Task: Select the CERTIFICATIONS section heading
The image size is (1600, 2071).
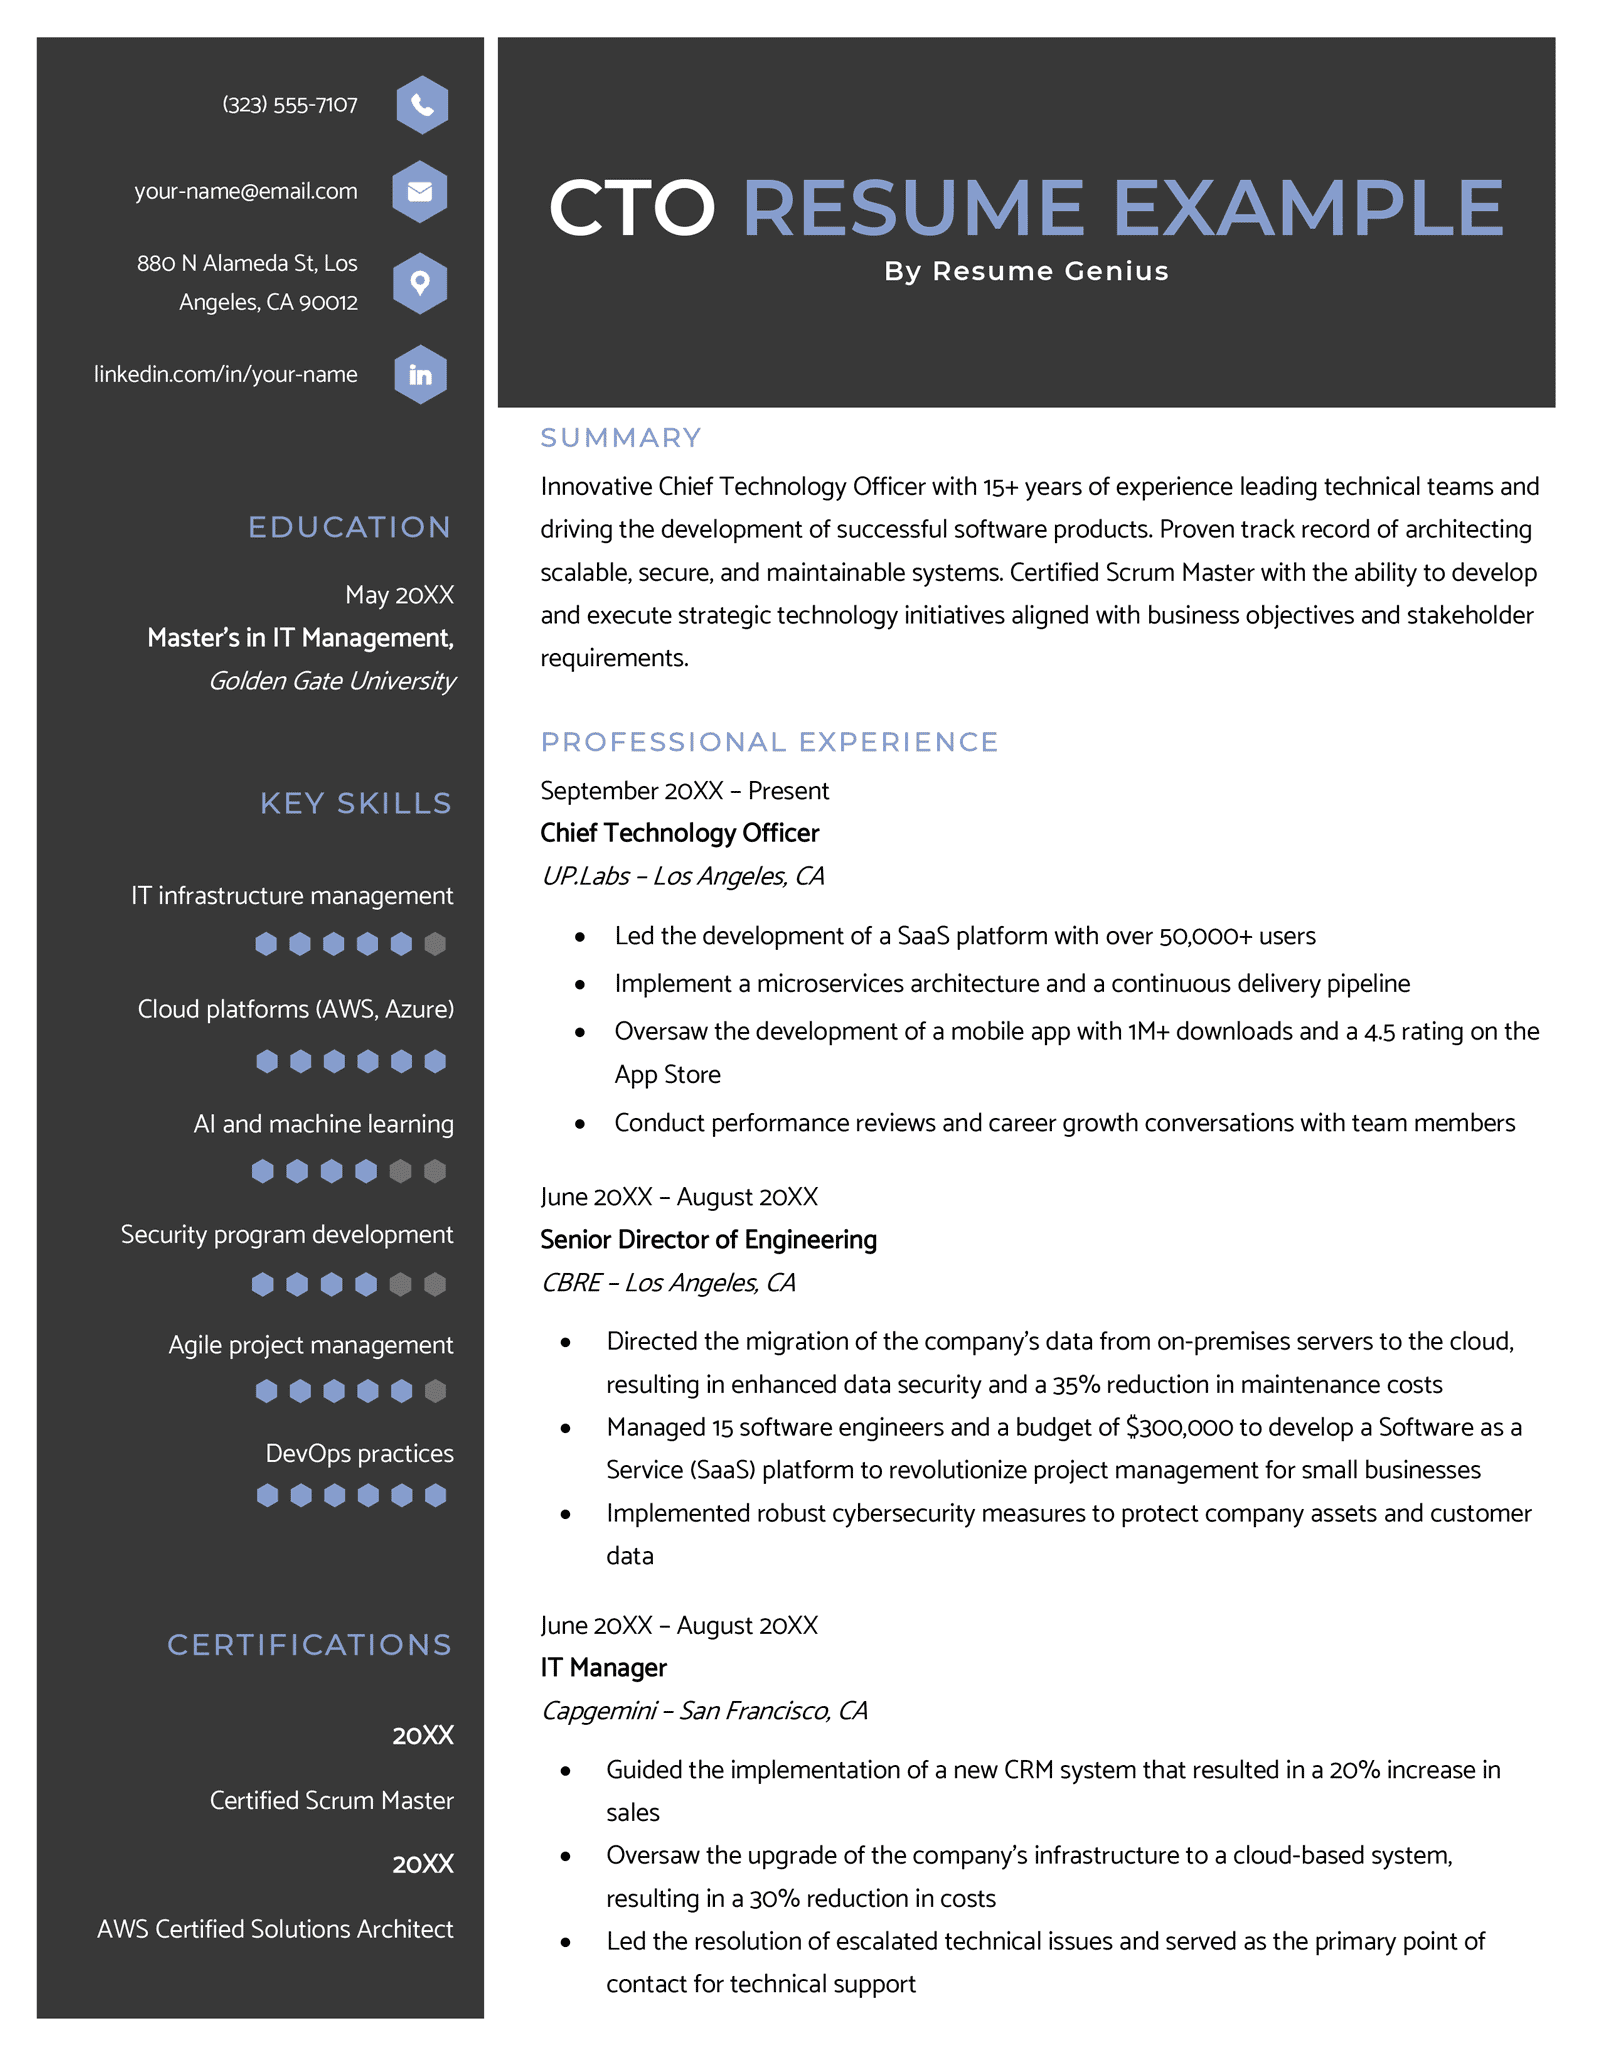Action: click(x=309, y=1645)
